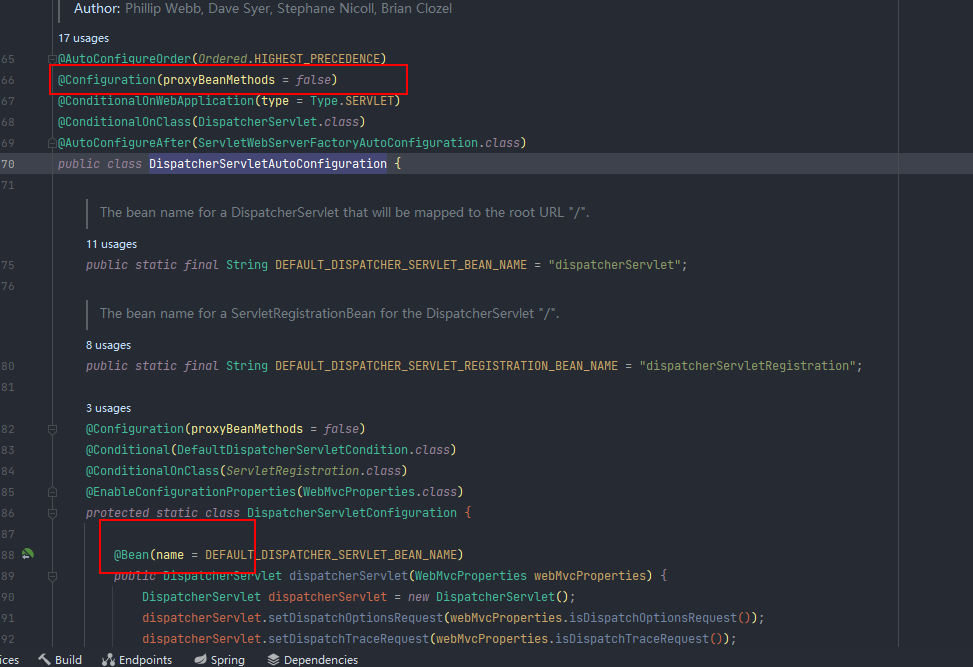Click DEFAULT_DISPATCHER_SERVLET_BEAN_NAME declaration on line 75
Image resolution: width=973 pixels, height=667 pixels.
pyautogui.click(x=401, y=265)
